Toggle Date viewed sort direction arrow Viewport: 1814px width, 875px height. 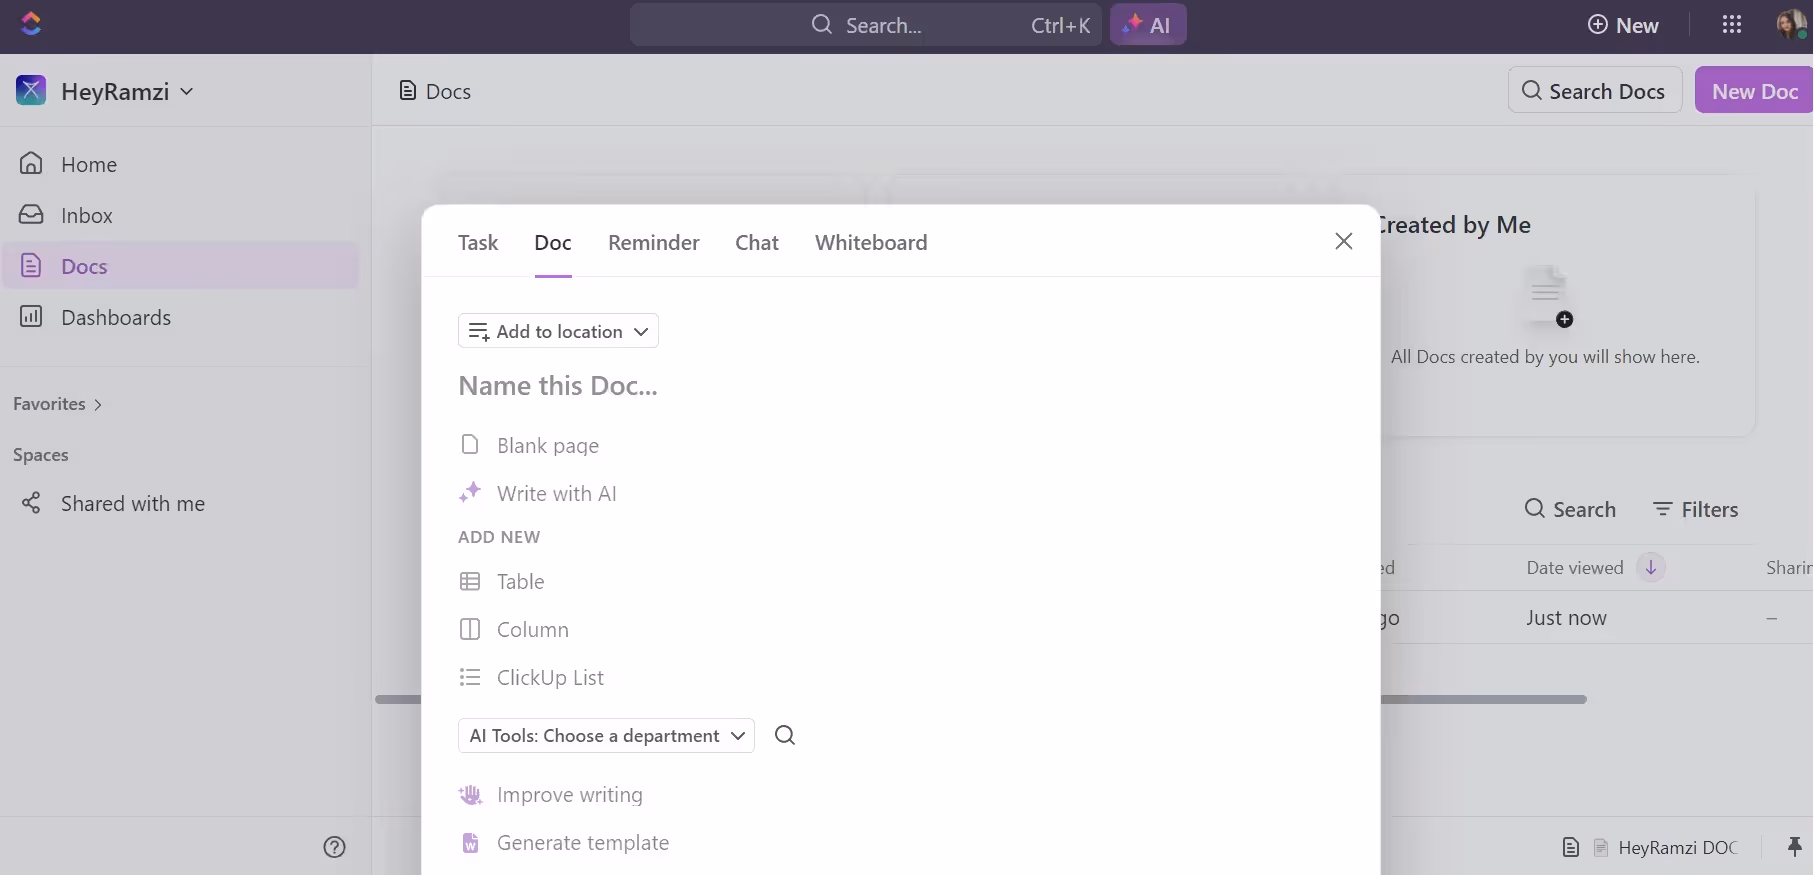click(1651, 568)
